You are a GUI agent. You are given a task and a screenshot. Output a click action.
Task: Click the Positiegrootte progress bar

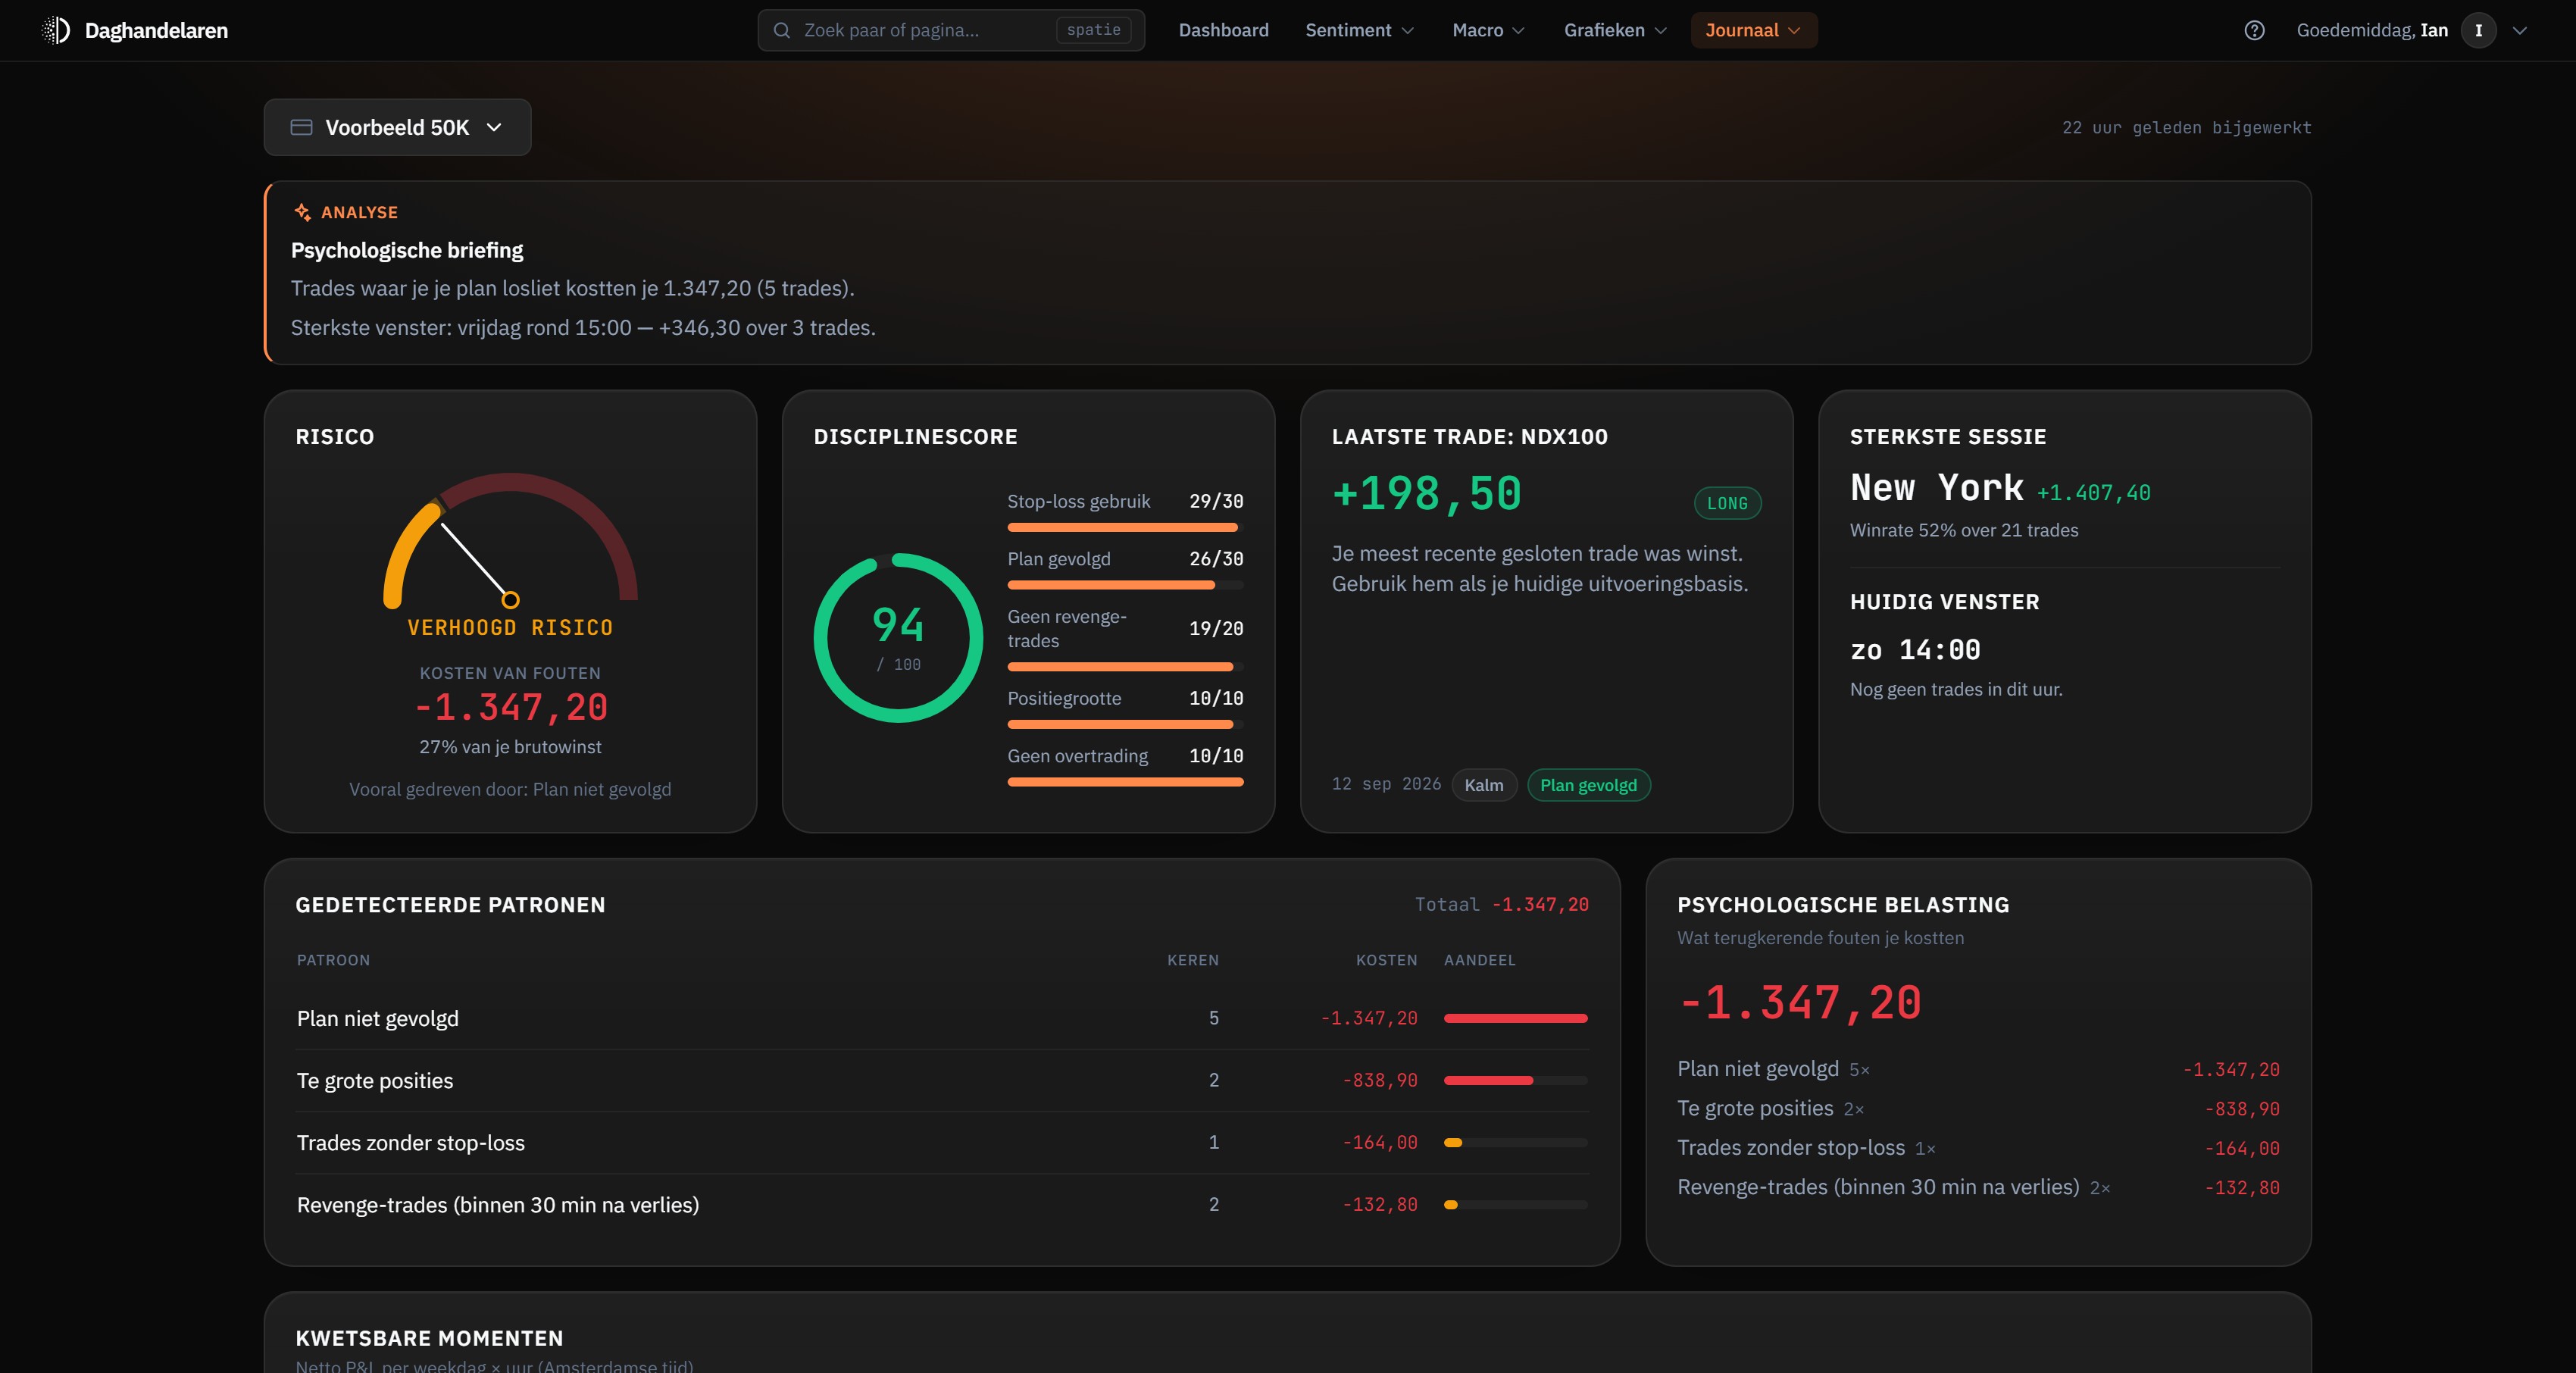click(x=1125, y=724)
